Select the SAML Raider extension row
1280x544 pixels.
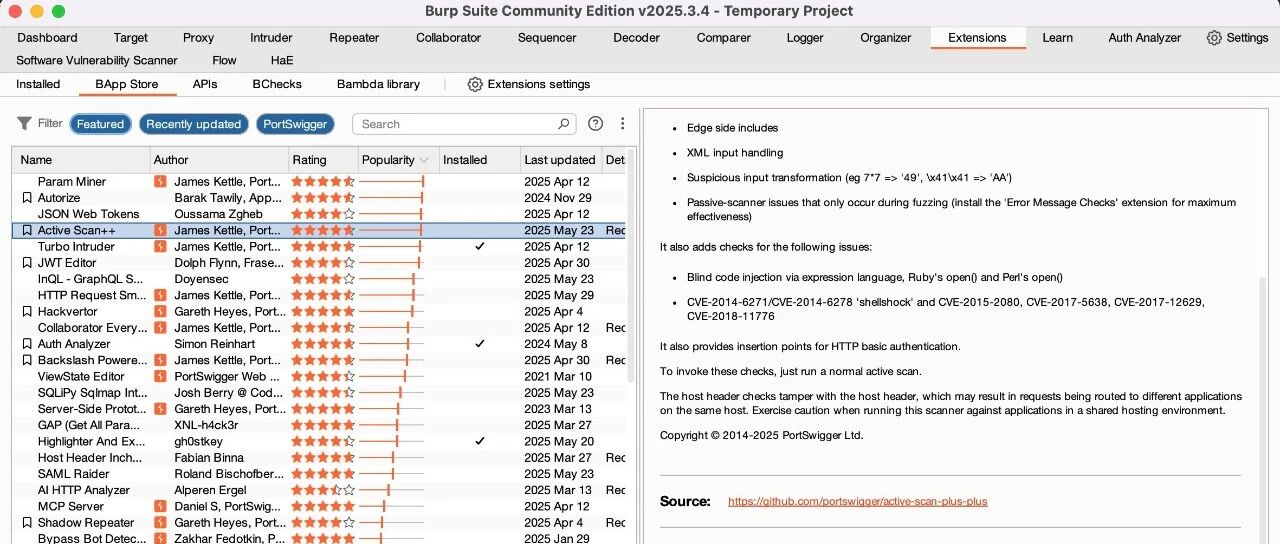point(320,474)
